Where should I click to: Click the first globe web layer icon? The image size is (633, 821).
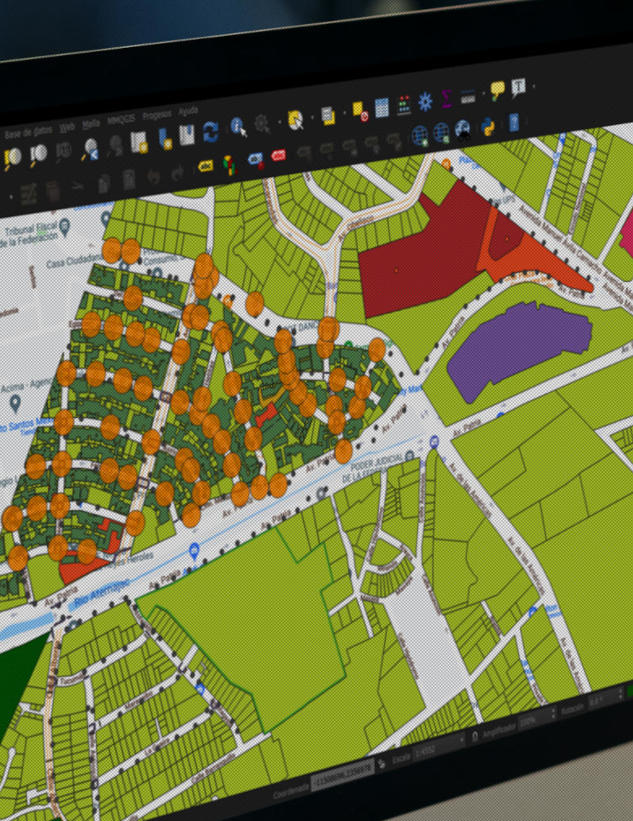point(420,136)
